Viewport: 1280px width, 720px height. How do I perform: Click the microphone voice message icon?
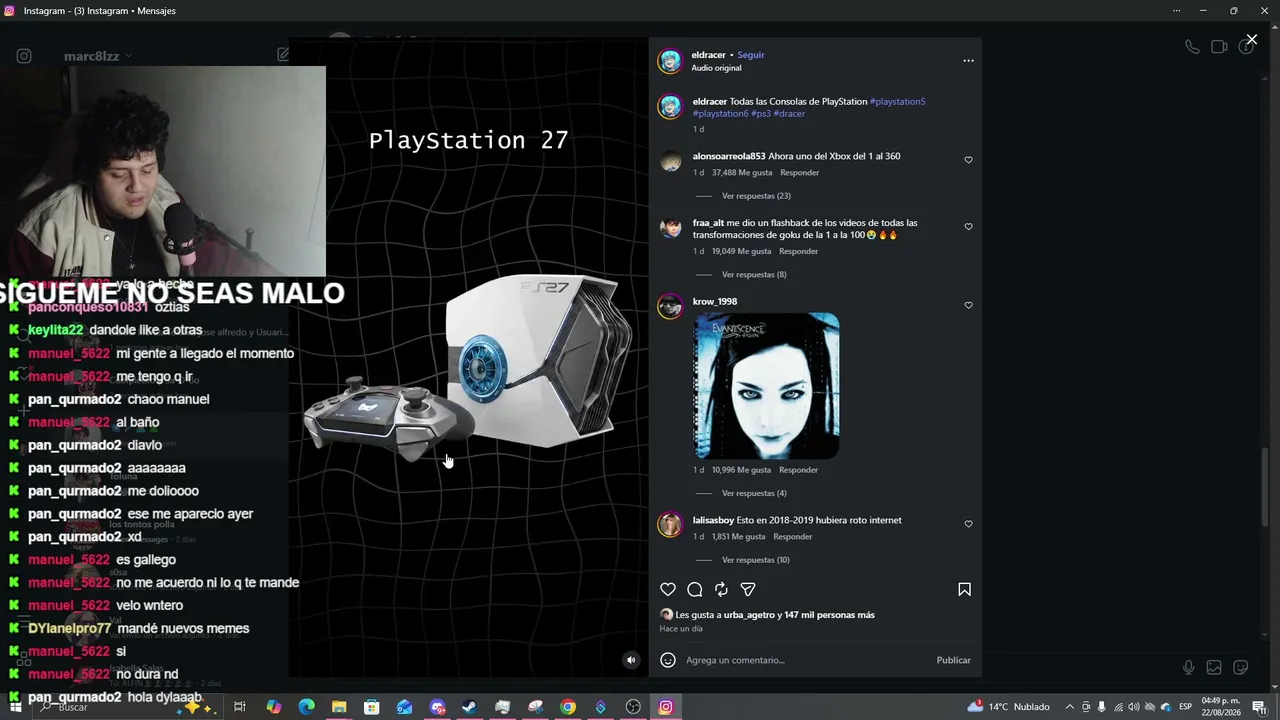coord(1188,668)
